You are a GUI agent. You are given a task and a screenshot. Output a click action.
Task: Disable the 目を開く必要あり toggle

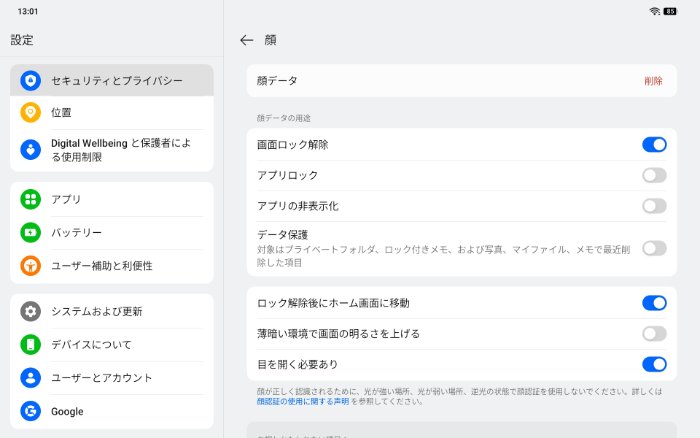[654, 364]
